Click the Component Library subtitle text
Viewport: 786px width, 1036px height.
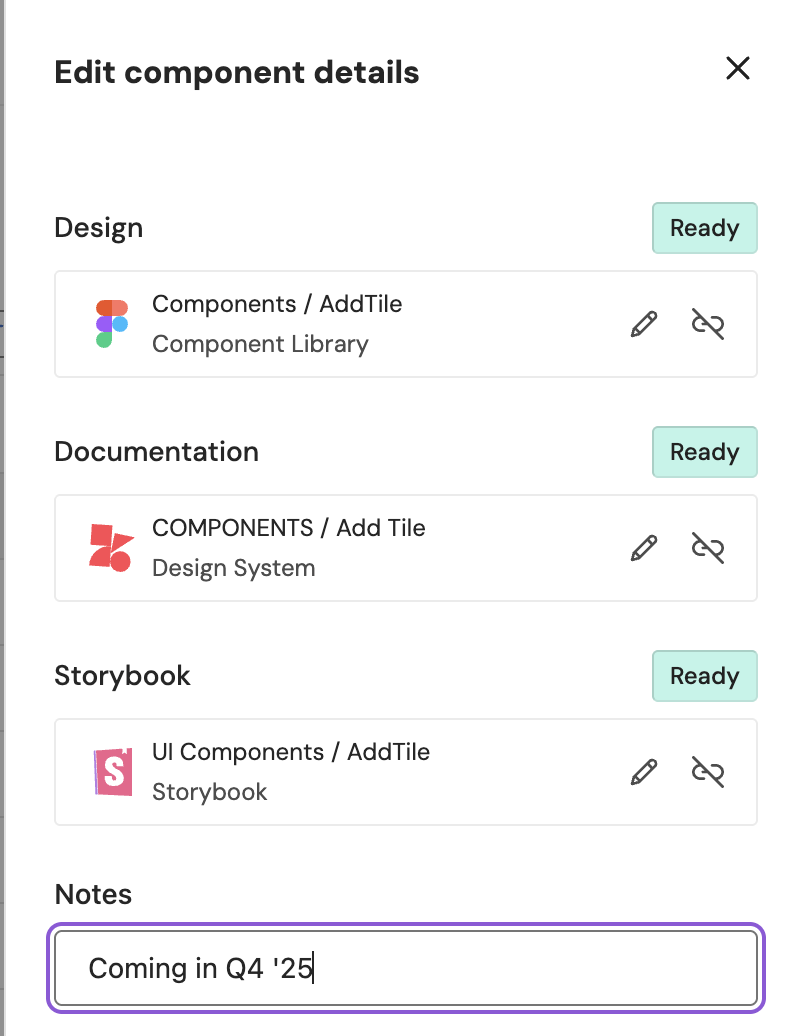[260, 344]
